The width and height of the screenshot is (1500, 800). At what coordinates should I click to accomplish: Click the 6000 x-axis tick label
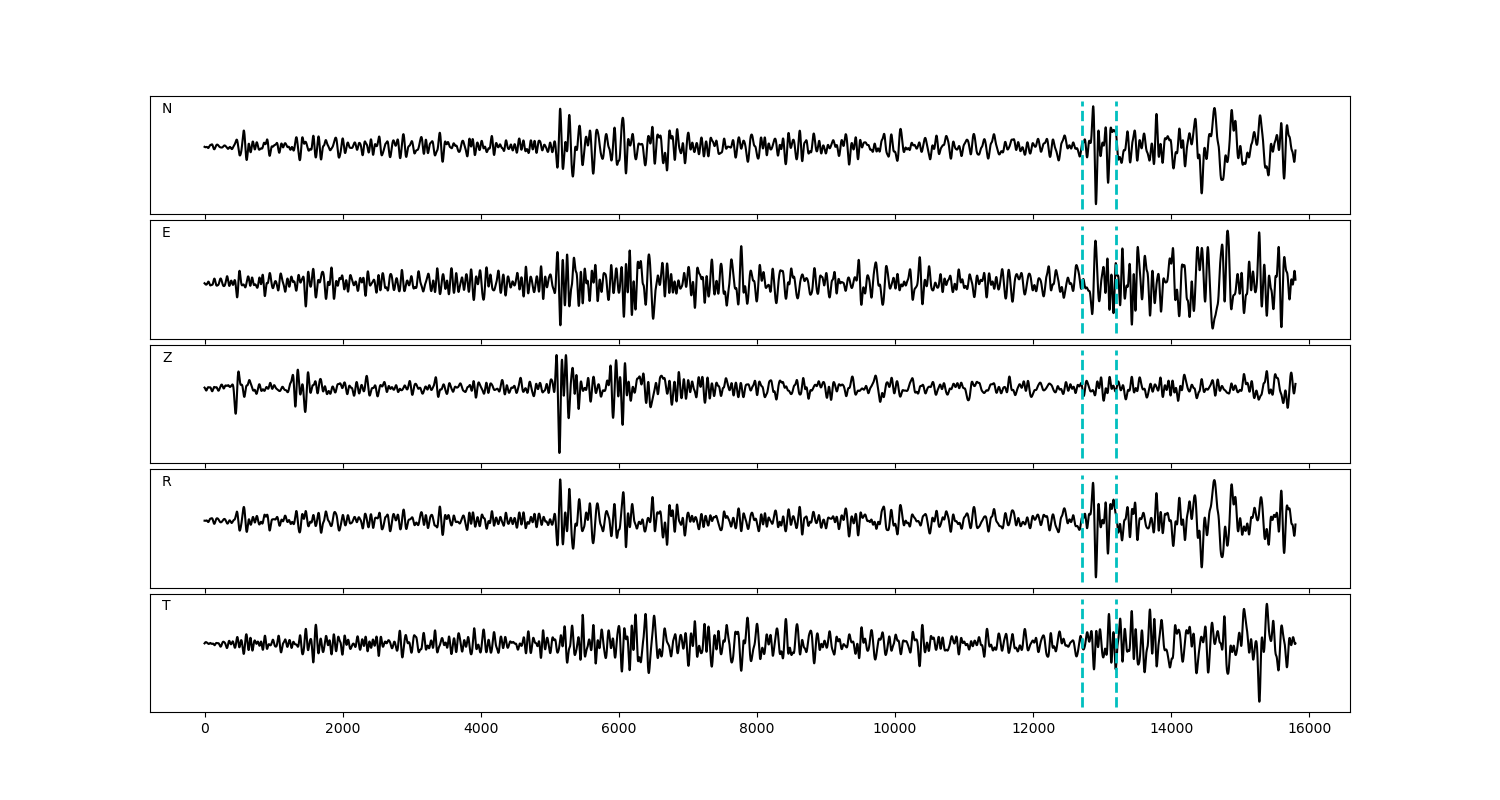pyautogui.click(x=619, y=729)
